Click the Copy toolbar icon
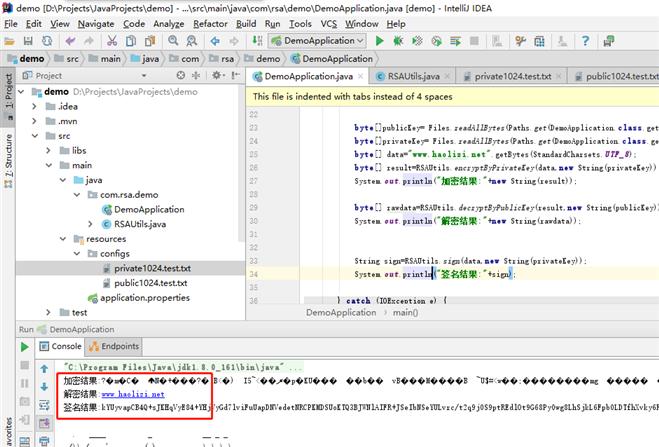 pos(131,41)
